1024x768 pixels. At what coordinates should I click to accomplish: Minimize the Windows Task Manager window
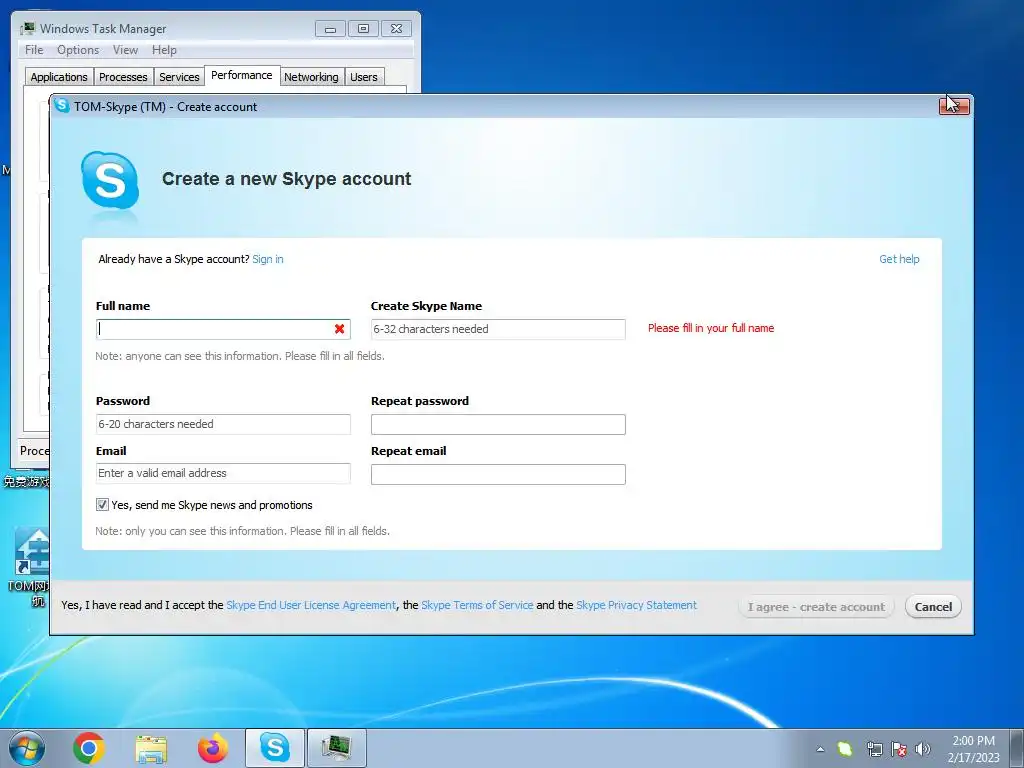pyautogui.click(x=330, y=29)
